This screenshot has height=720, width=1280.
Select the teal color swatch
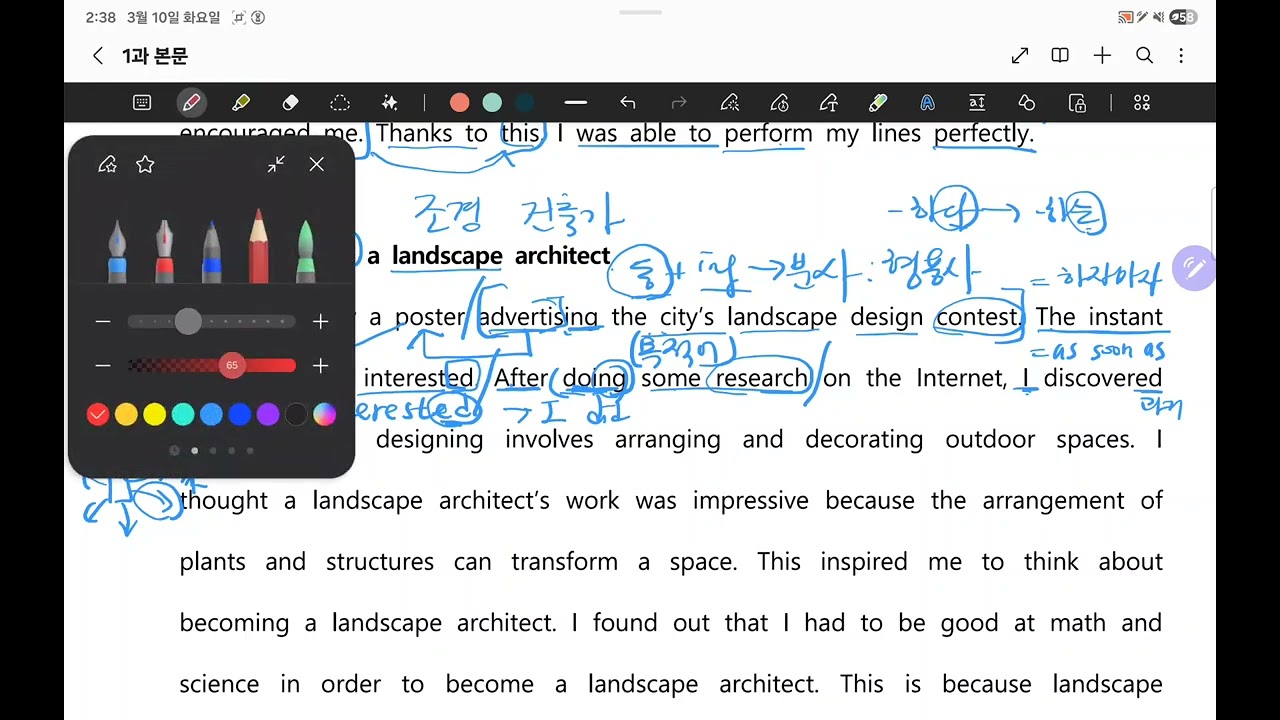(x=183, y=414)
